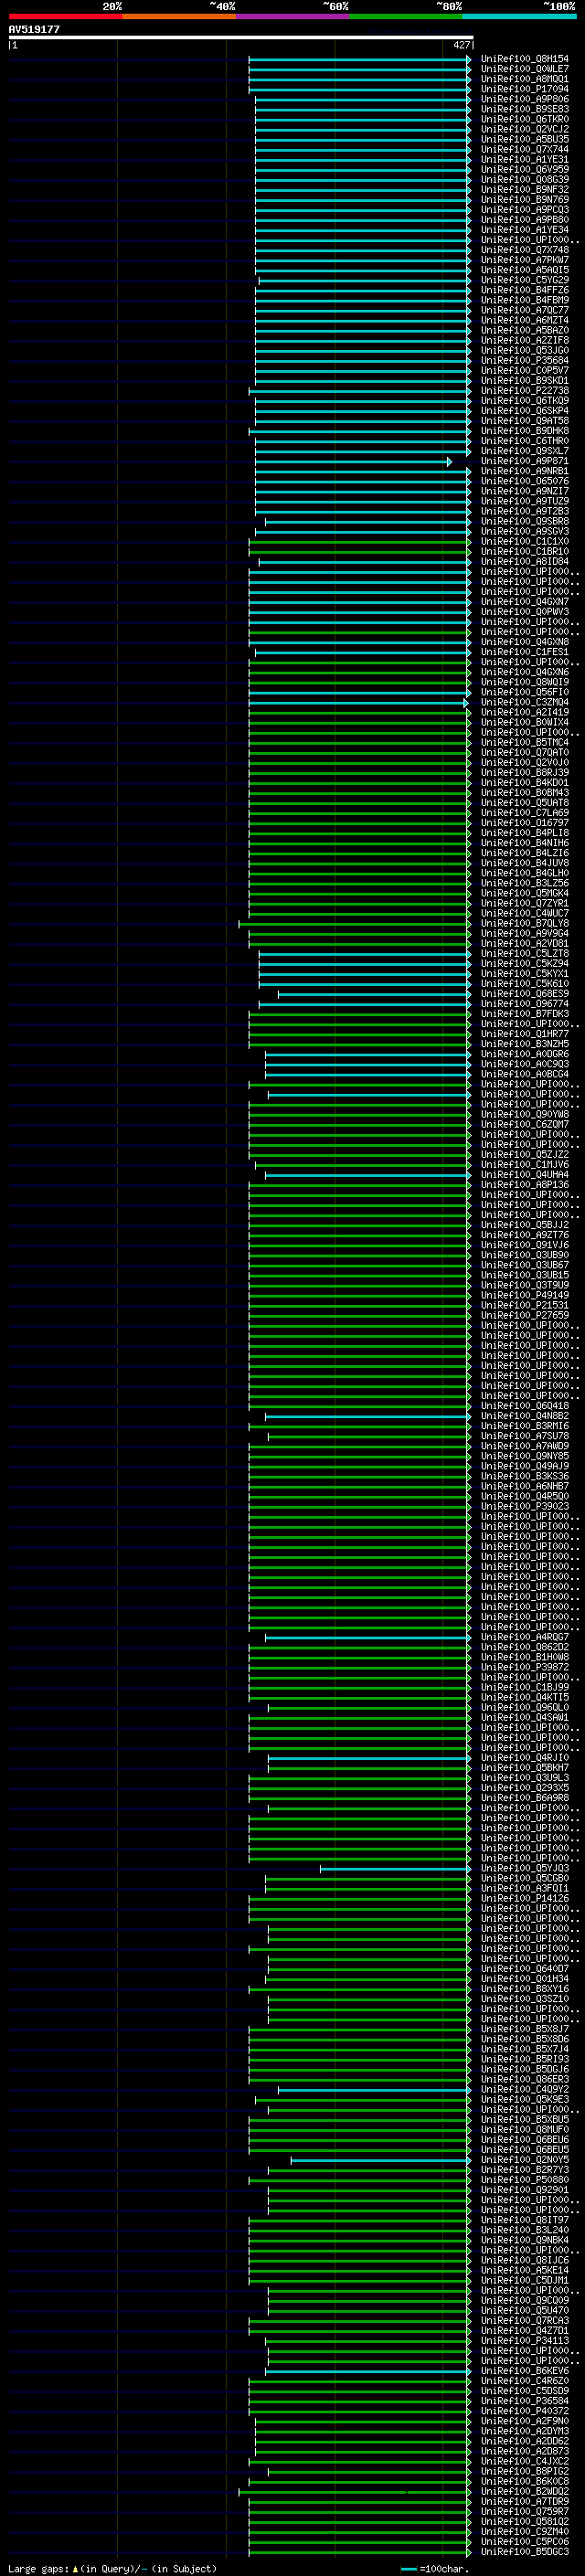Click the alignment bar for UniRef100_Q8H154

tap(359, 59)
